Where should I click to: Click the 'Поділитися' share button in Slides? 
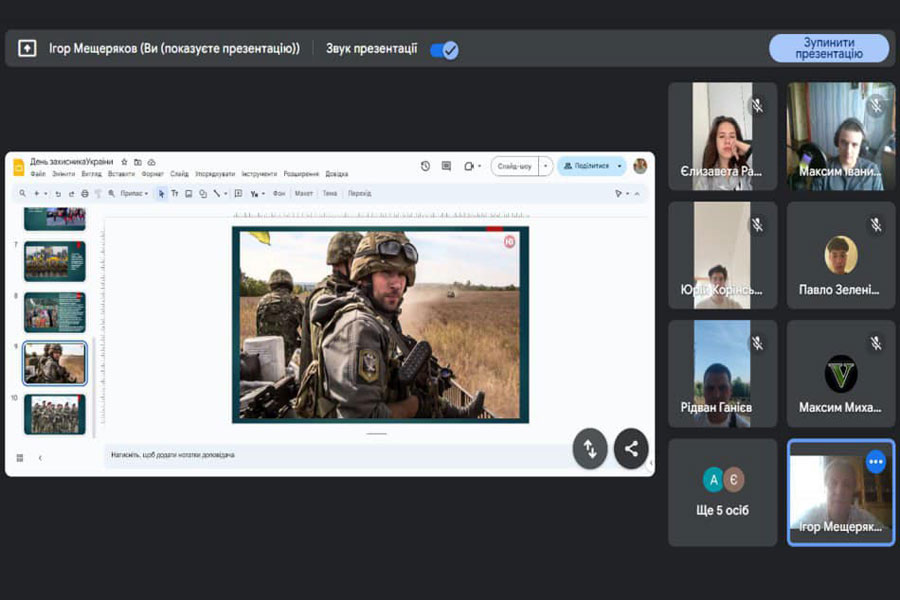(584, 166)
